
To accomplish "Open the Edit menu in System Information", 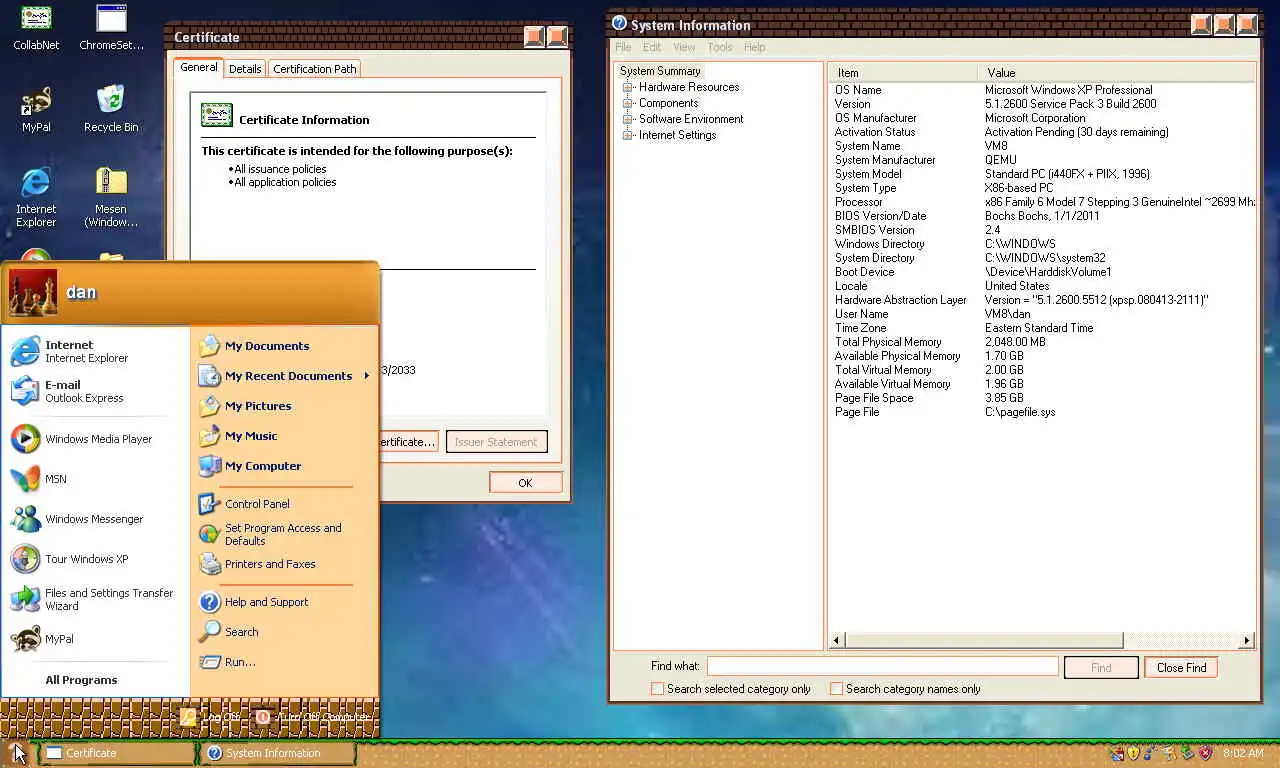I will point(652,47).
